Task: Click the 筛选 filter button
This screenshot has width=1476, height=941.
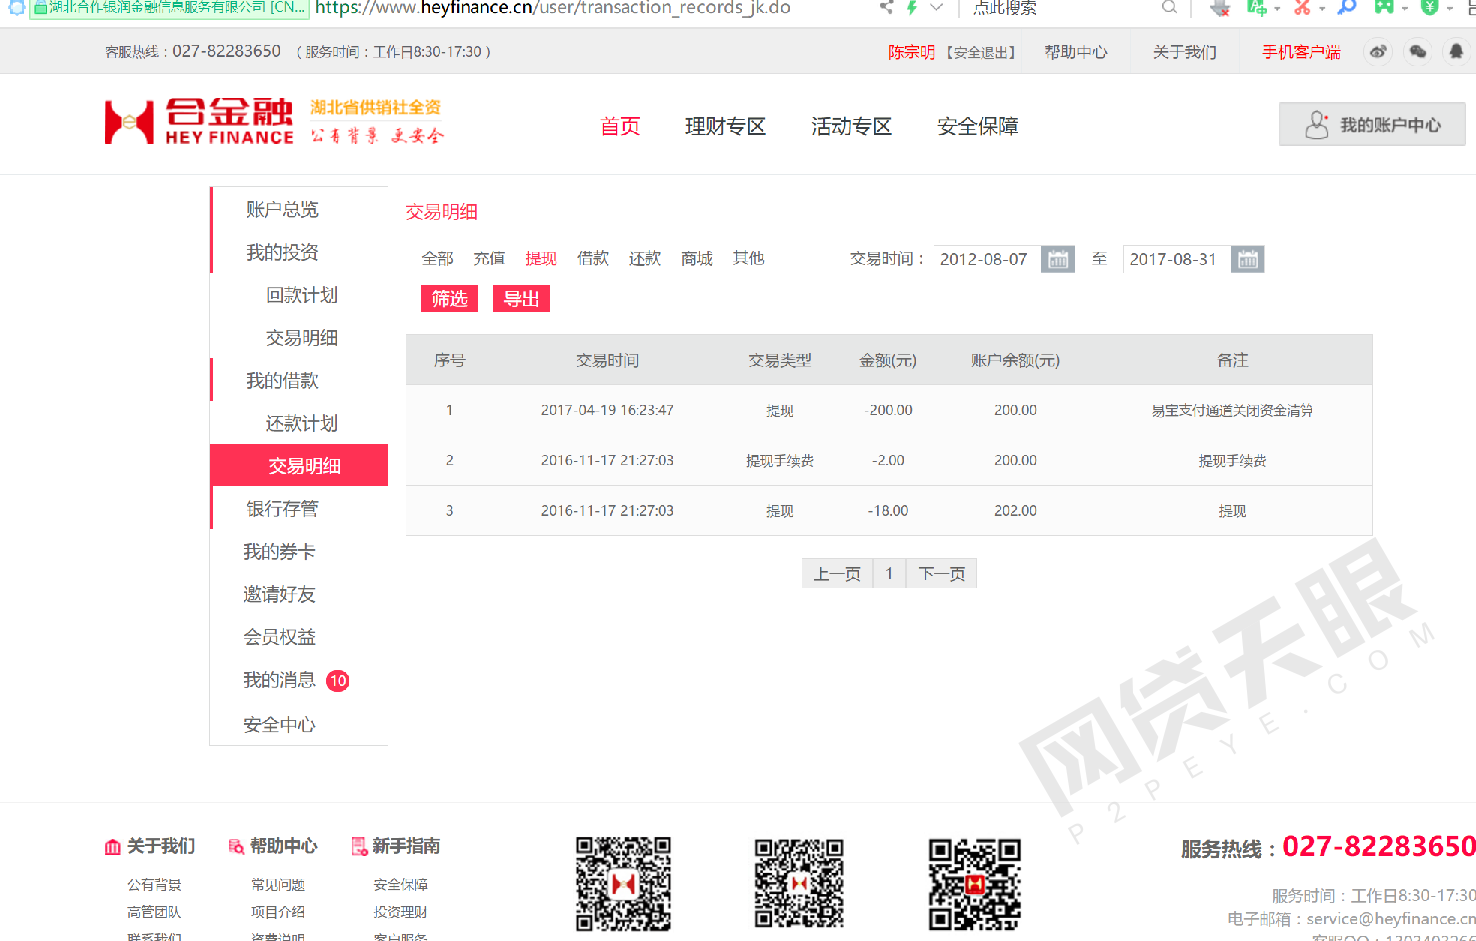Action: (449, 299)
